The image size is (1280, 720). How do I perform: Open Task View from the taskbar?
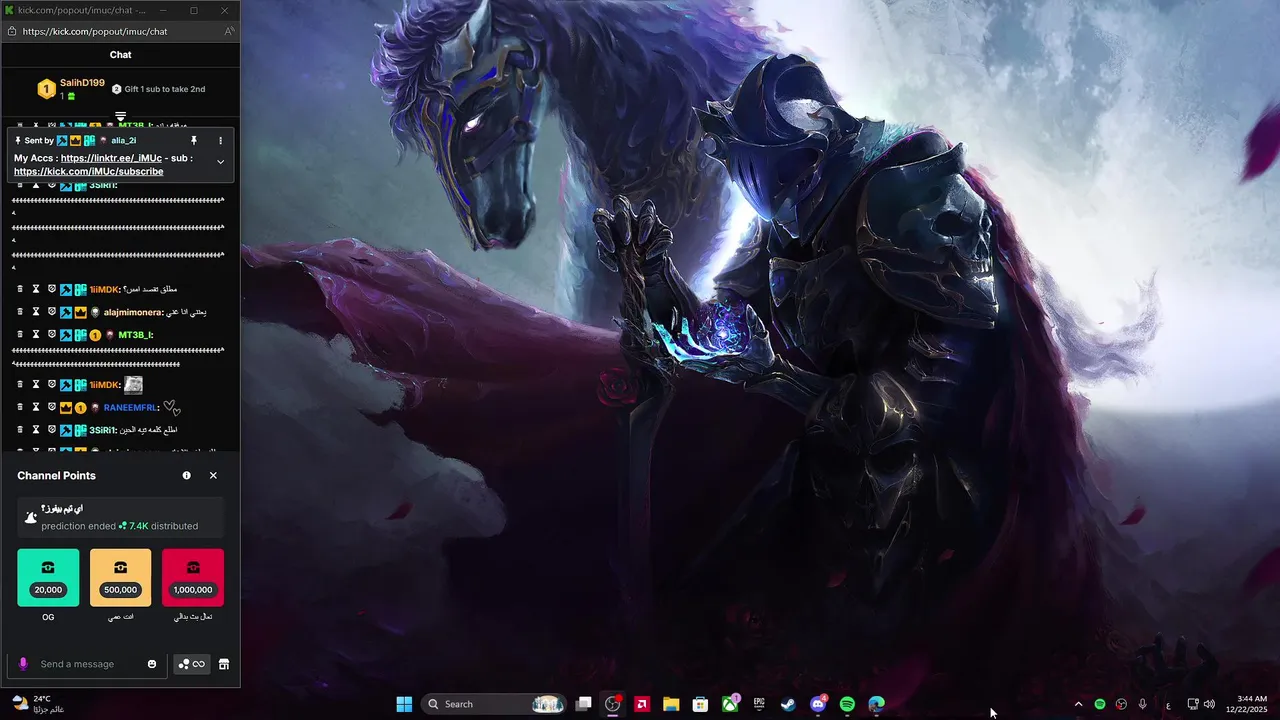(584, 704)
